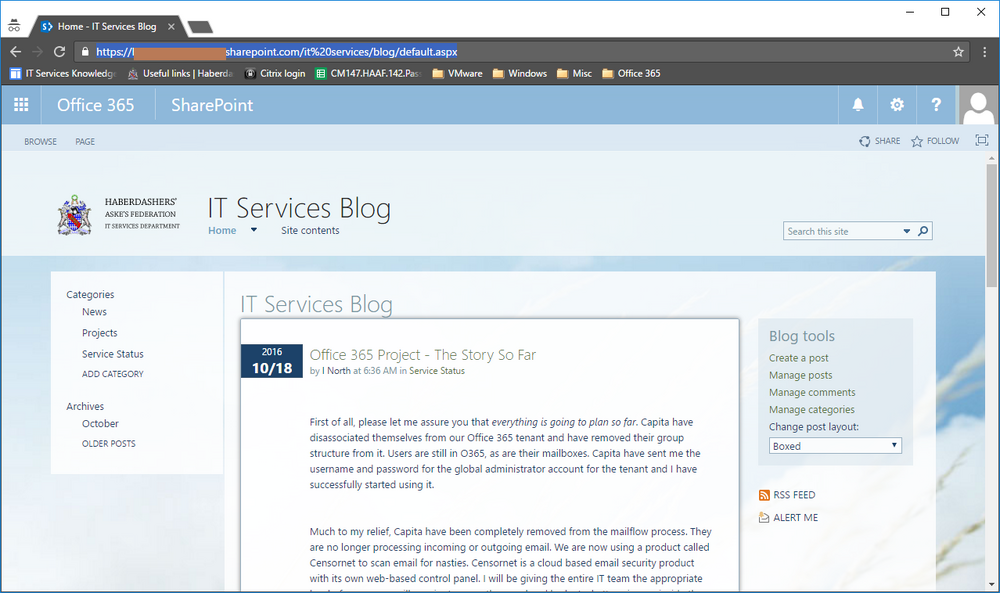The height and width of the screenshot is (593, 1000).
Task: Open Site contents navigation link
Action: (x=310, y=230)
